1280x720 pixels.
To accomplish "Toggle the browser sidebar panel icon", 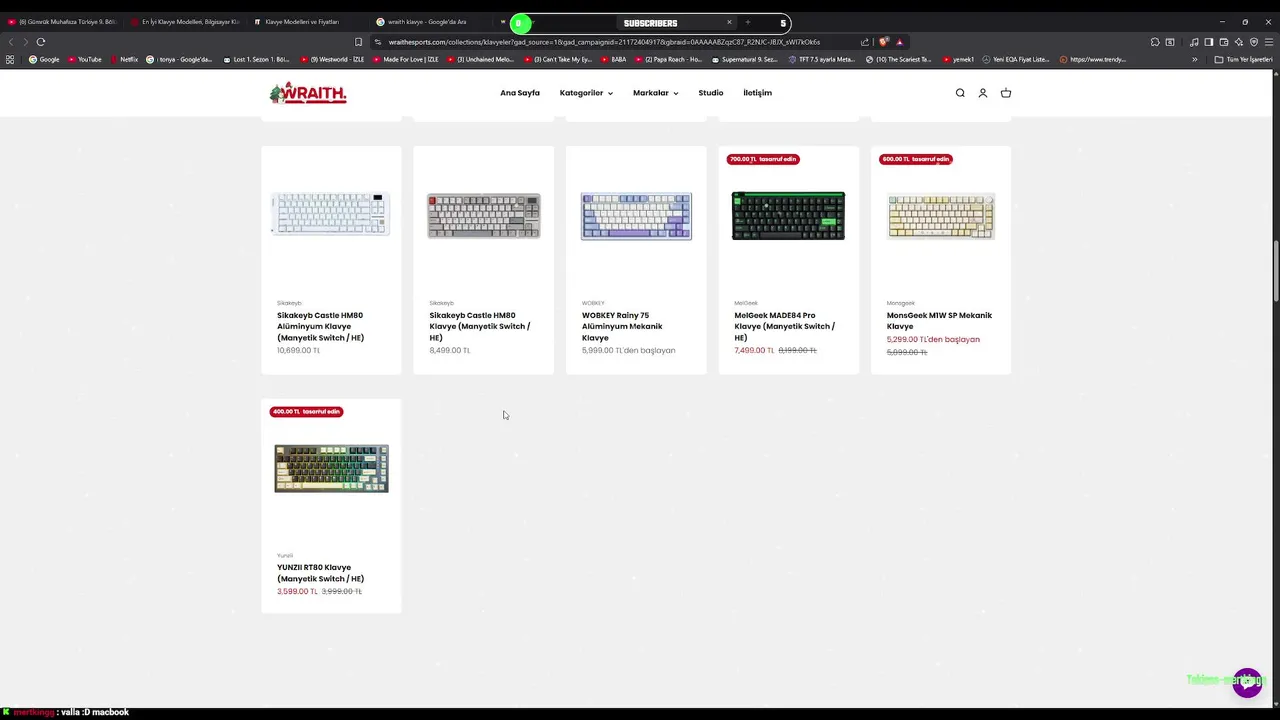I will click(x=1208, y=42).
